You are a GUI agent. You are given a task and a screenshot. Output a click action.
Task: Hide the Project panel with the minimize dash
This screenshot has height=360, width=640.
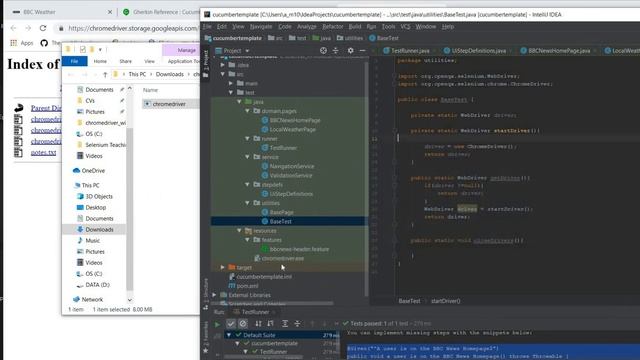coord(362,51)
